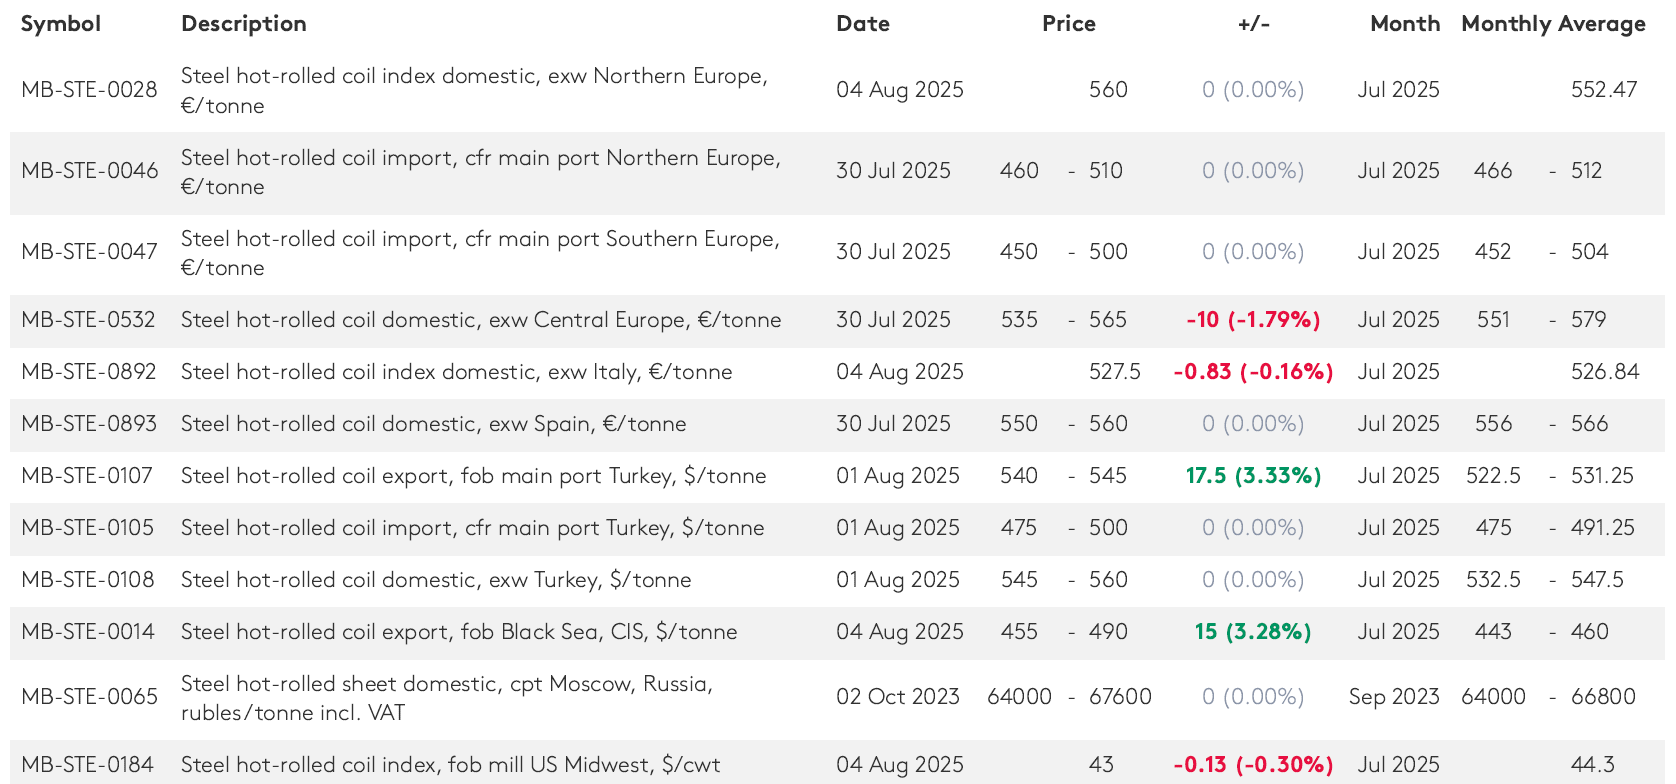Screen dimensions: 1676x784
Task: Open the cpt Moscow, Russia sheet description
Action: pyautogui.click(x=446, y=697)
